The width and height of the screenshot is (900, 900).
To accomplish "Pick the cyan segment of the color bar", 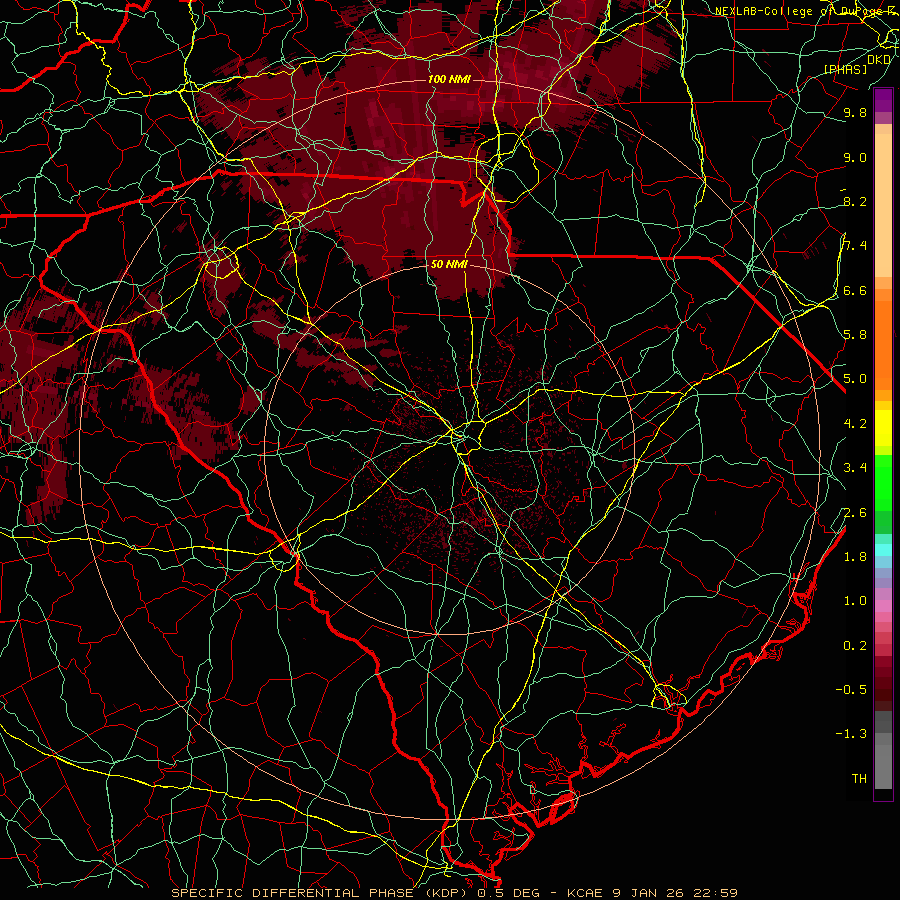I will [x=883, y=550].
